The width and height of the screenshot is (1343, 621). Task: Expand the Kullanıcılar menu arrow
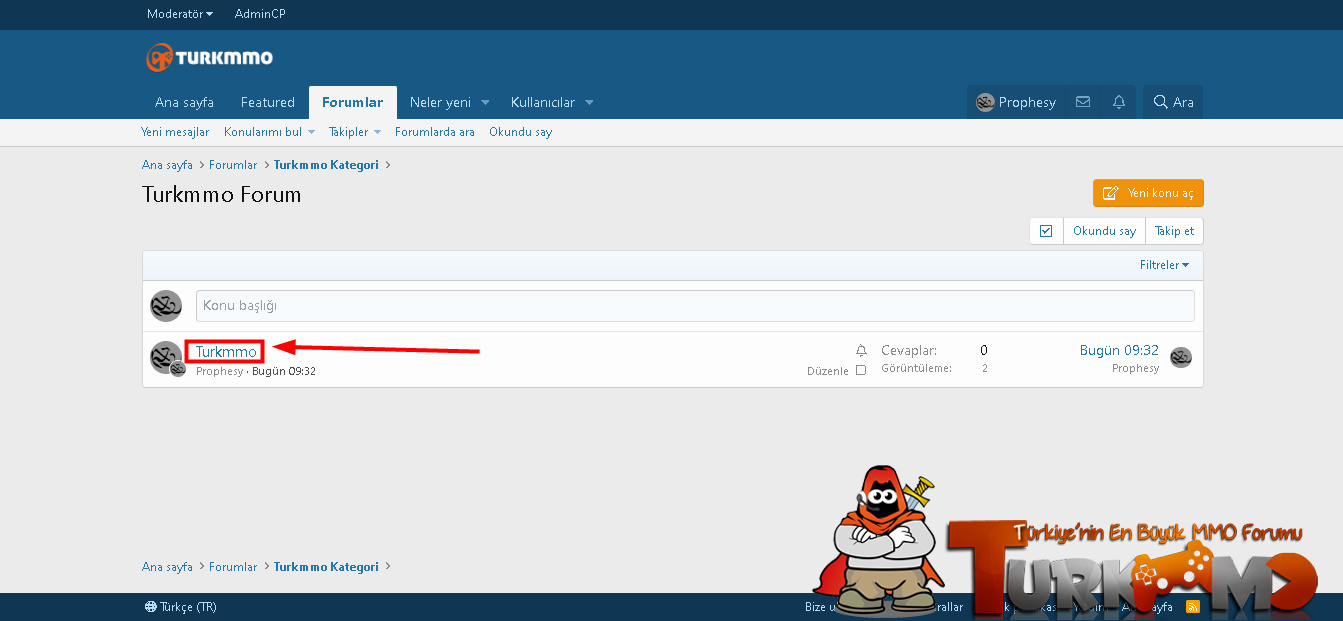589,102
